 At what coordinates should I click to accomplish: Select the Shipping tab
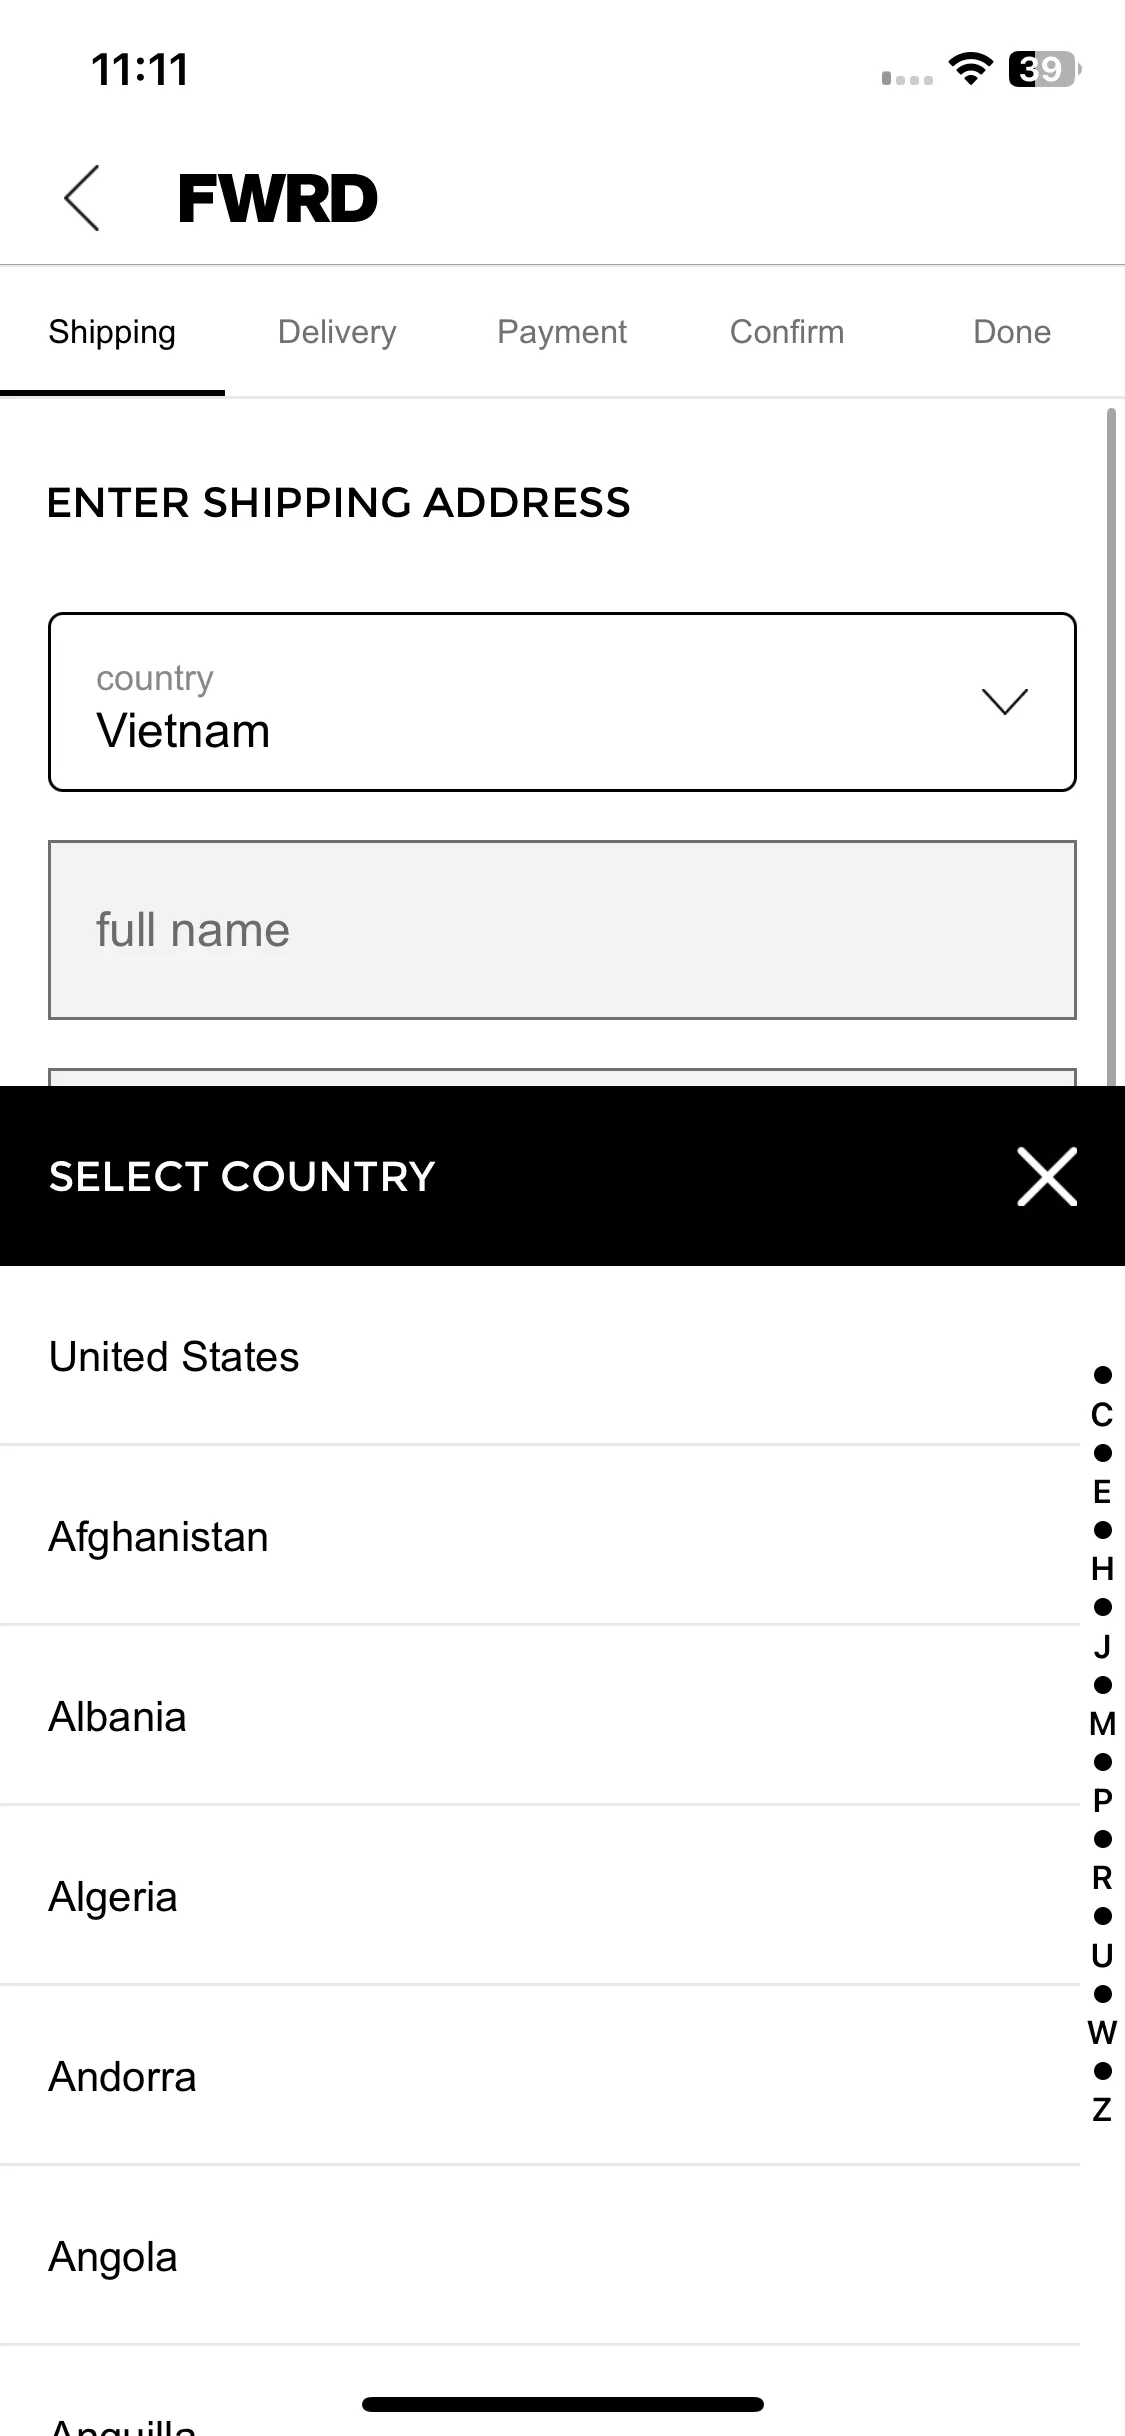[x=112, y=332]
